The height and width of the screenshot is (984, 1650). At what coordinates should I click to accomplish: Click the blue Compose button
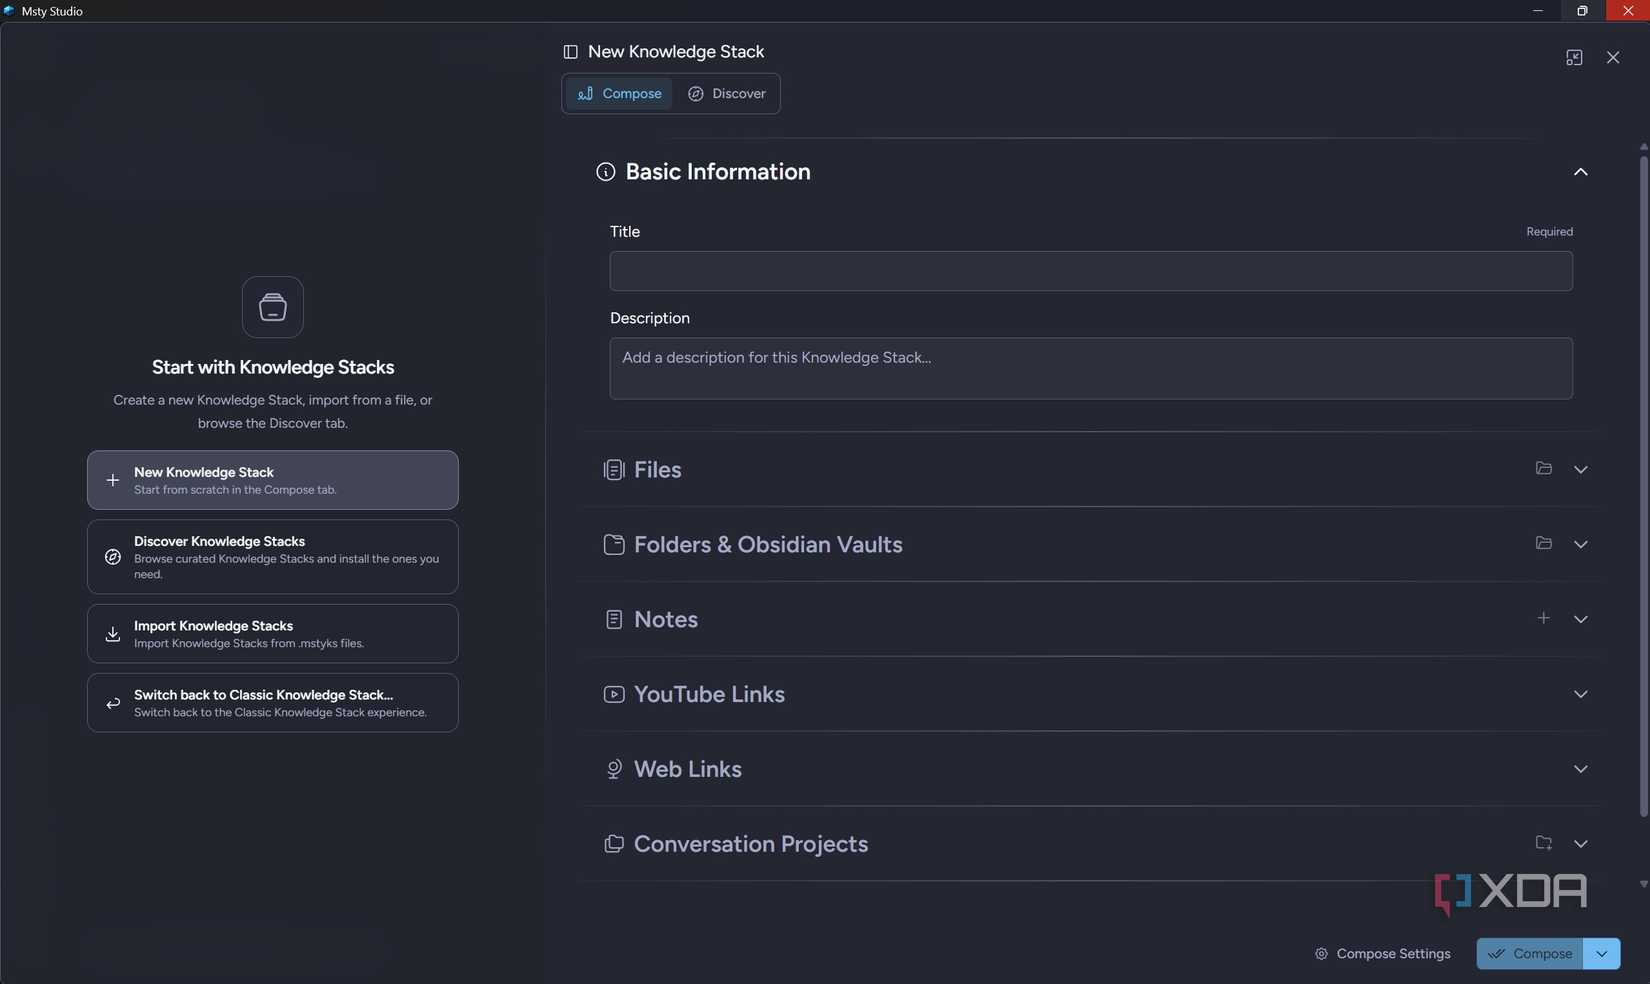tap(1530, 954)
